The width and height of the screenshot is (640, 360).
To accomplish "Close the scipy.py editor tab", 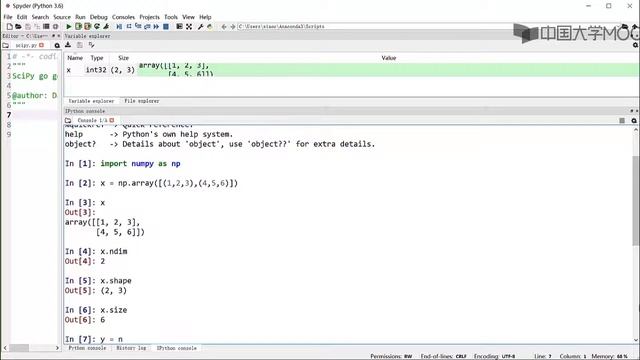I will (41, 45).
